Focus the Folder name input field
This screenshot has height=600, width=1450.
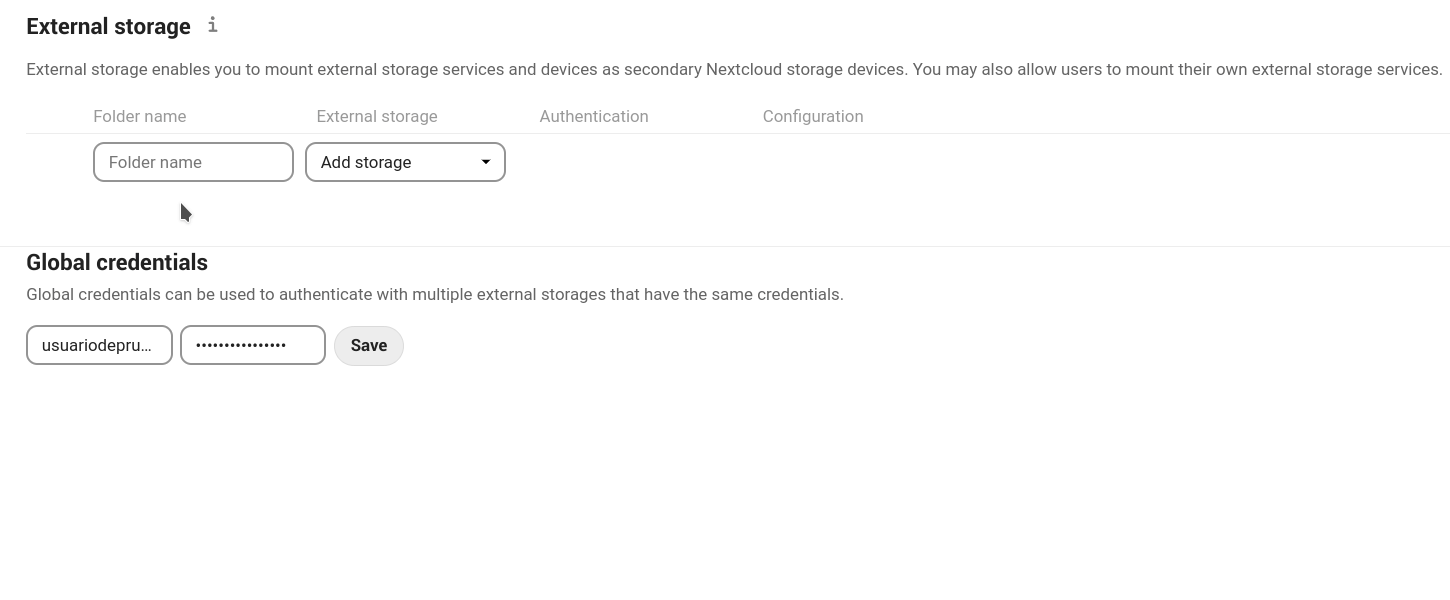tap(193, 162)
